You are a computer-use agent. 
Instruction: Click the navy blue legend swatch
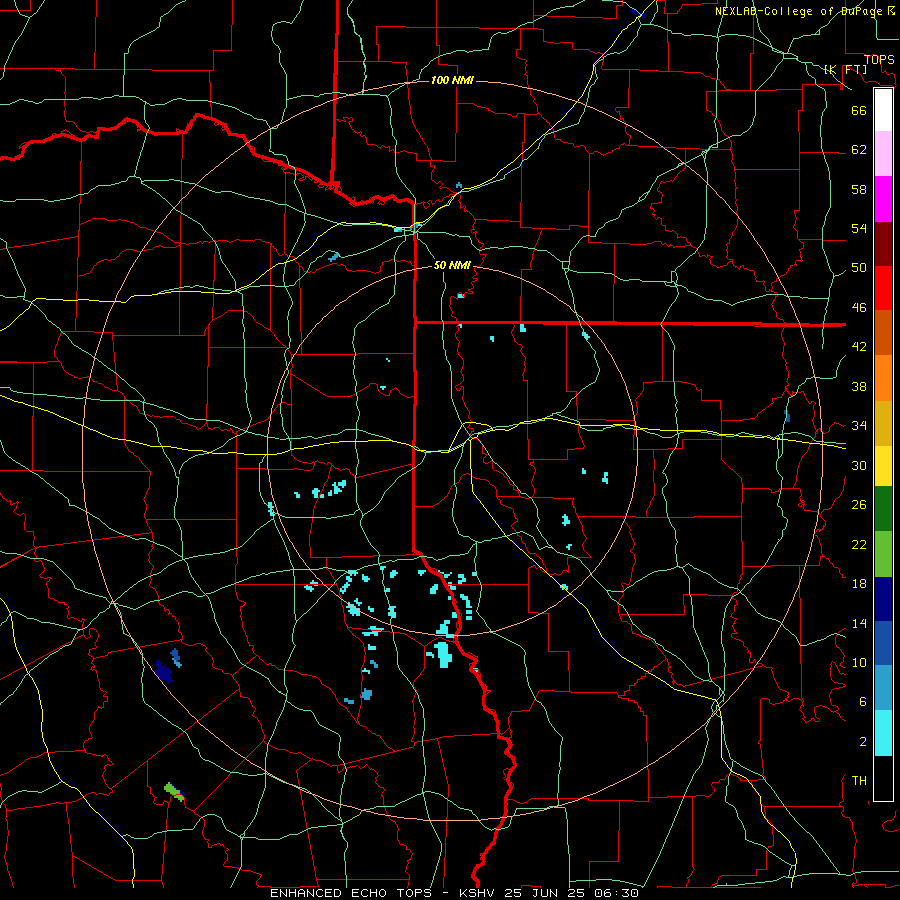coord(883,599)
